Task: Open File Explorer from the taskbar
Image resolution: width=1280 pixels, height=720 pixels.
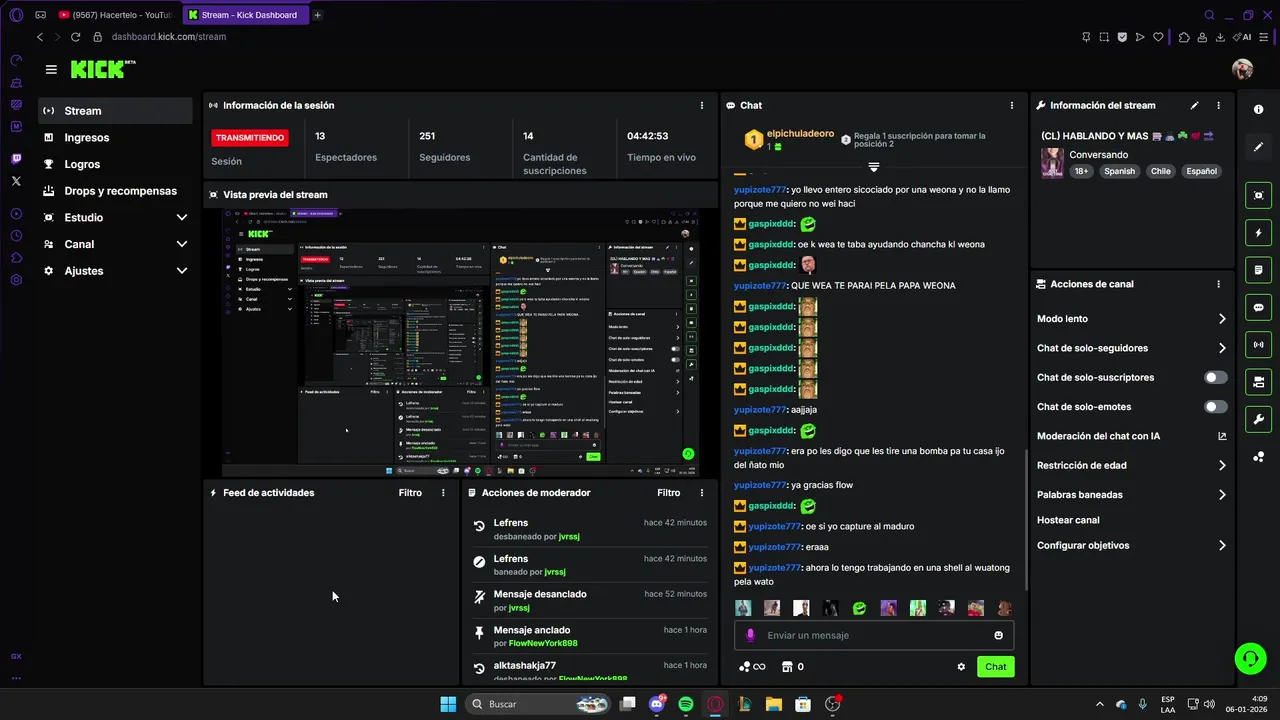Action: coord(773,704)
